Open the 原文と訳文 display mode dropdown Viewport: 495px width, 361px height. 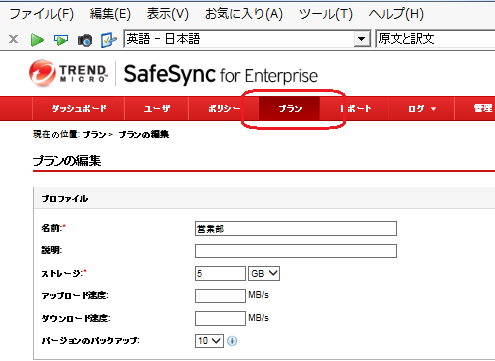pos(435,39)
